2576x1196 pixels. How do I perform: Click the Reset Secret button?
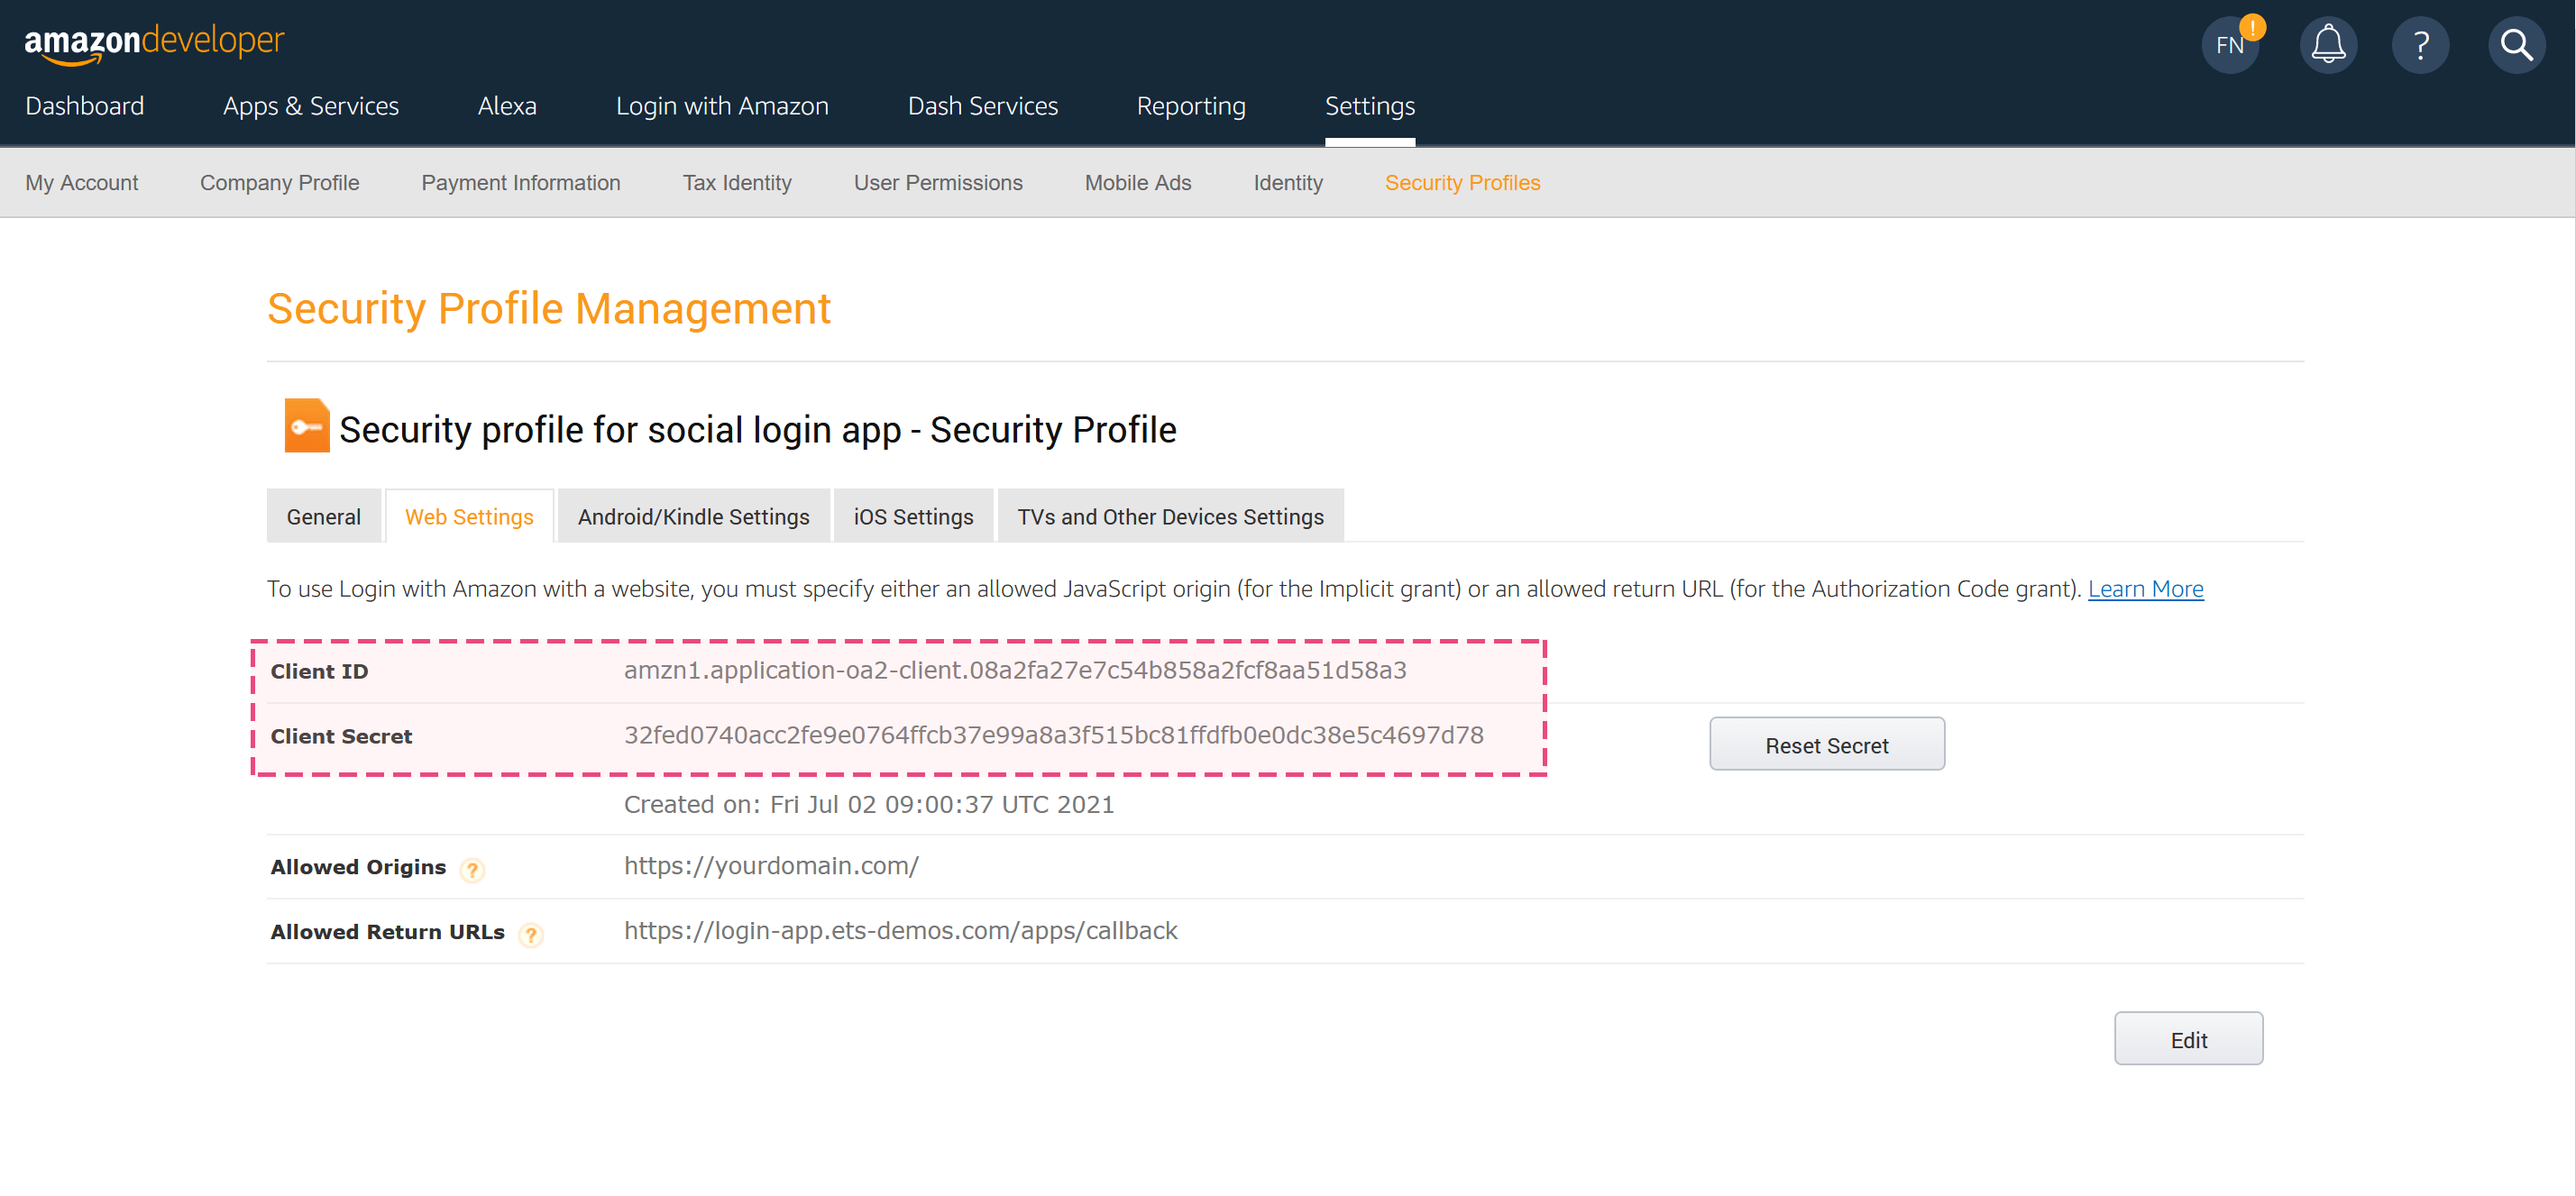pyautogui.click(x=1827, y=745)
